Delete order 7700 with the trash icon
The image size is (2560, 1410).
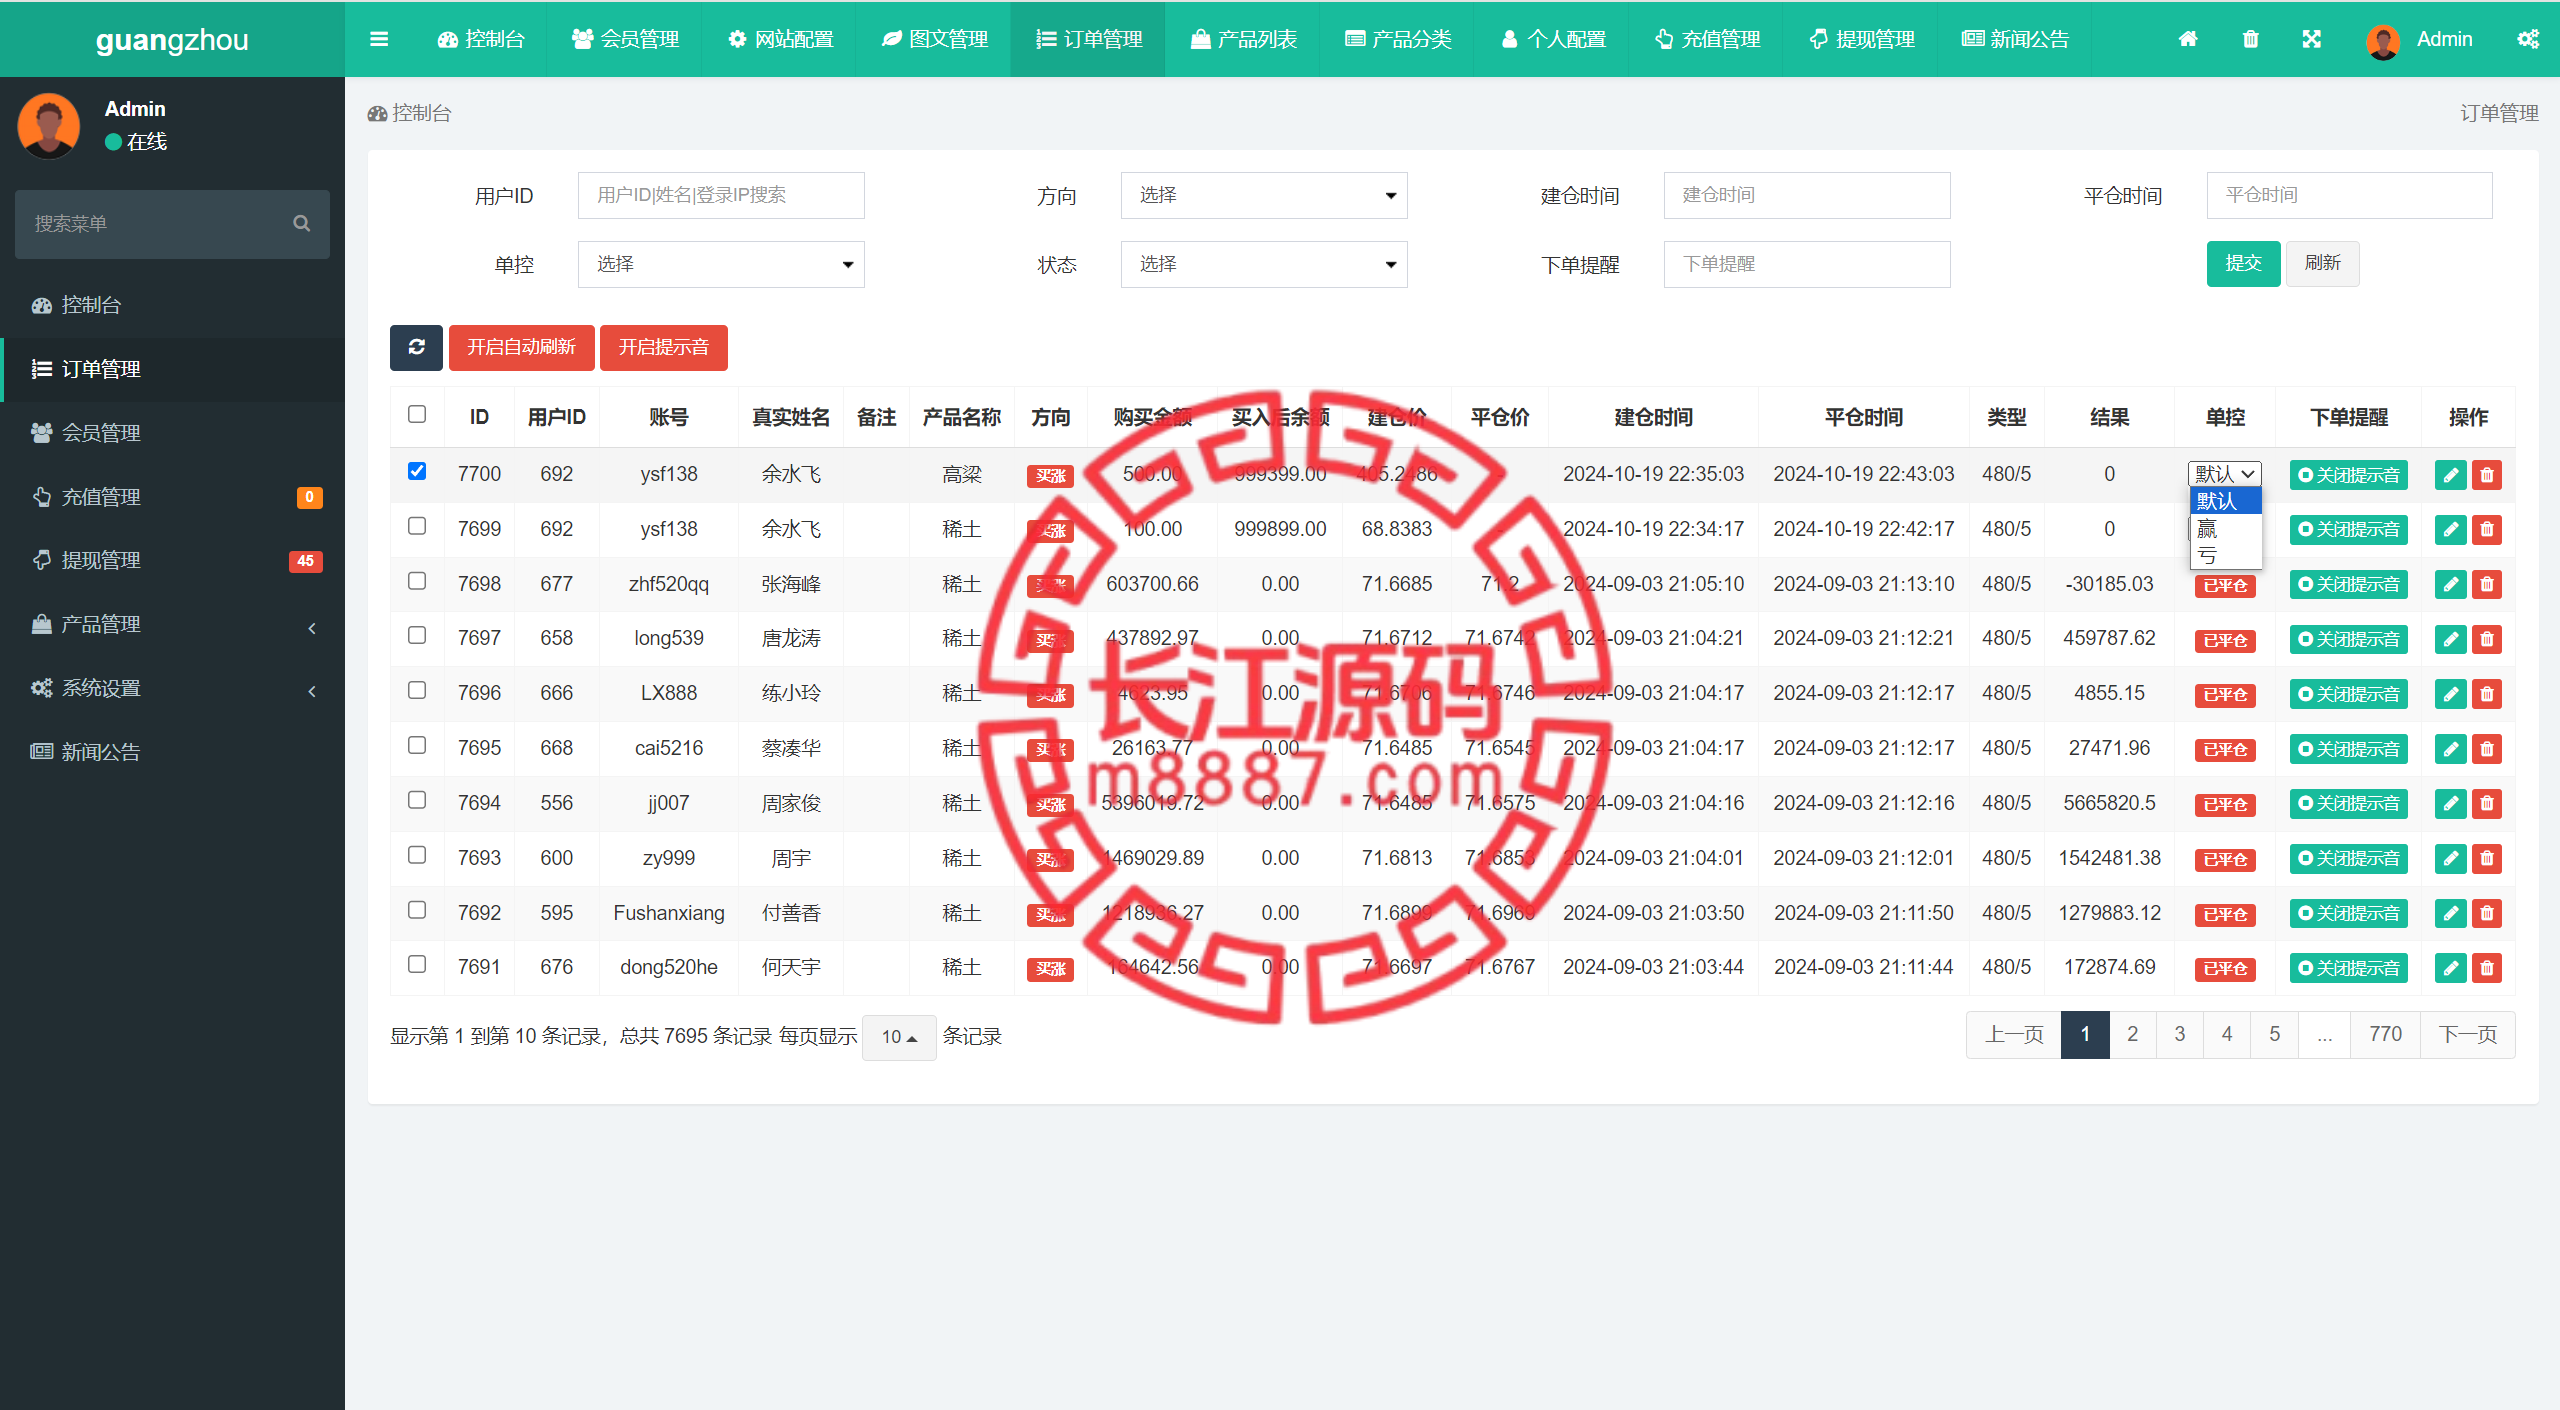click(x=2486, y=475)
